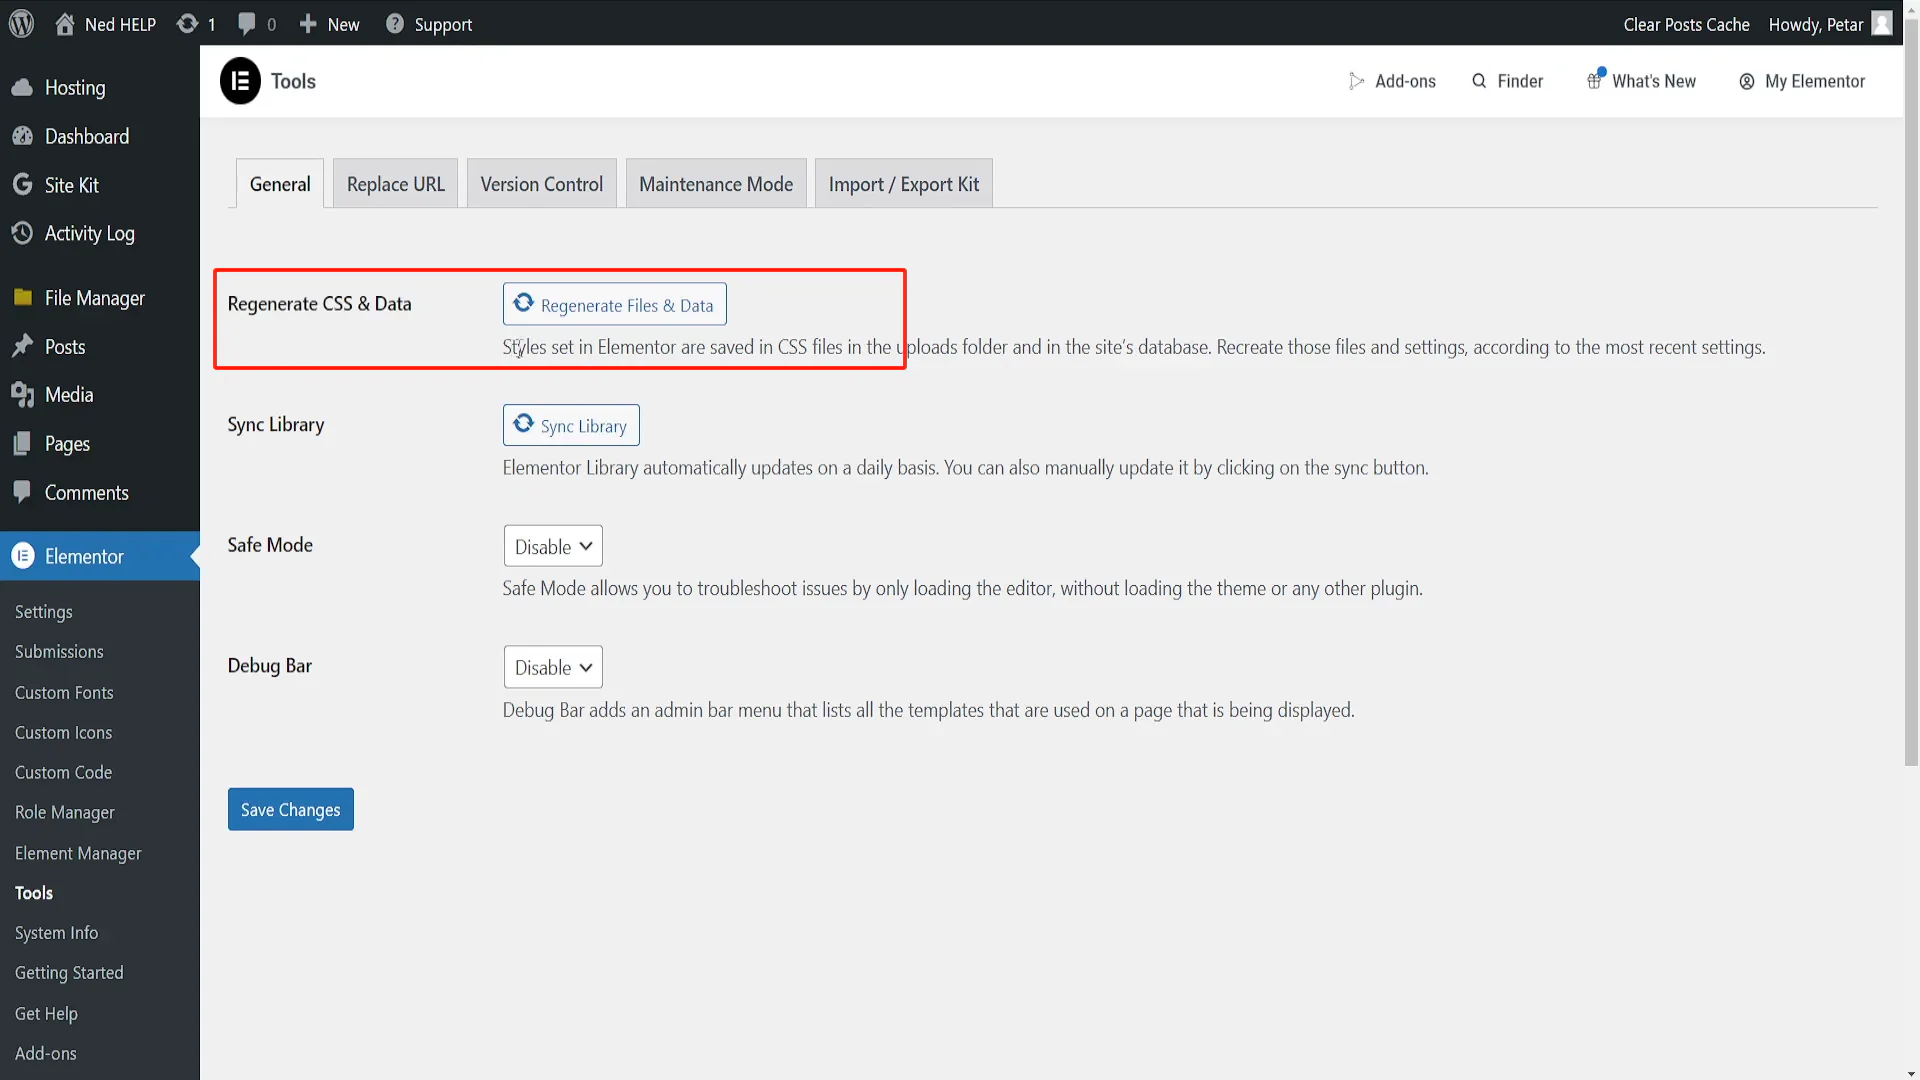Image resolution: width=1920 pixels, height=1080 pixels.
Task: Open the What's New gift icon
Action: pyautogui.click(x=1595, y=81)
